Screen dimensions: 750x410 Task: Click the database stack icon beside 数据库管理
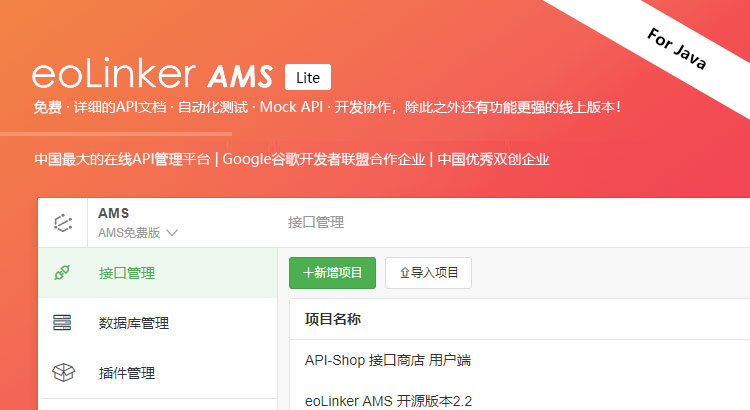(62, 322)
